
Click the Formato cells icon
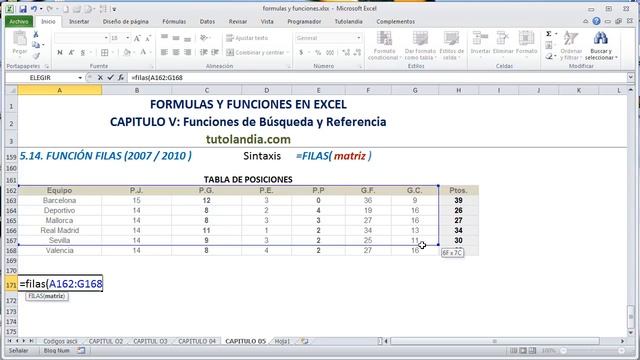coord(526,39)
